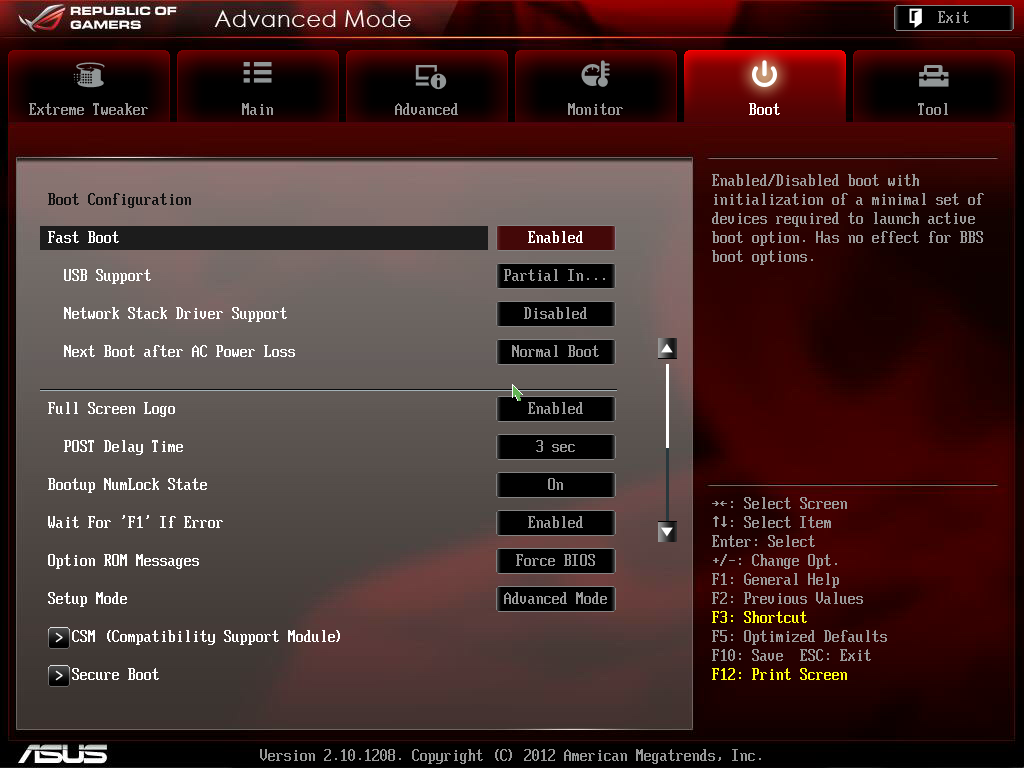Select the POST Delay Time label

(x=123, y=447)
